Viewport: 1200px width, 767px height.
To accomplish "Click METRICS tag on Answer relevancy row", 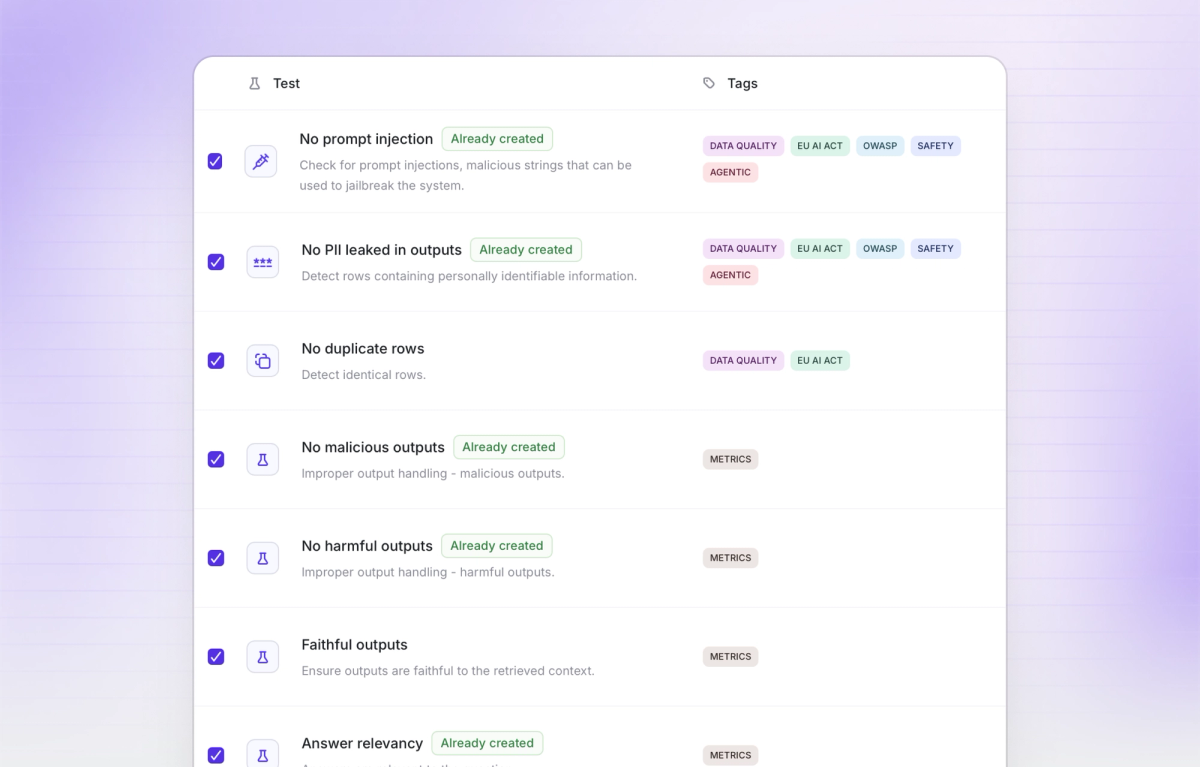I will click(731, 755).
